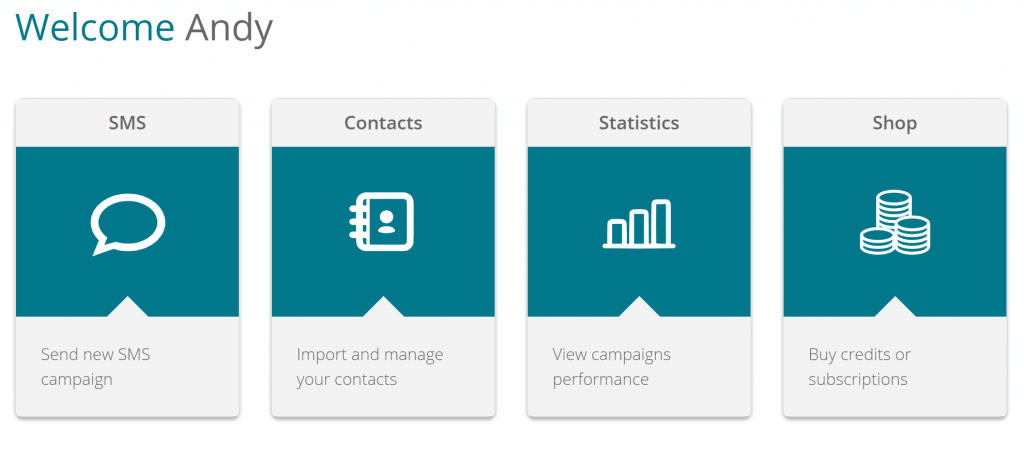Choose "Import and manage your contacts"
The width and height of the screenshot is (1024, 461).
(370, 367)
